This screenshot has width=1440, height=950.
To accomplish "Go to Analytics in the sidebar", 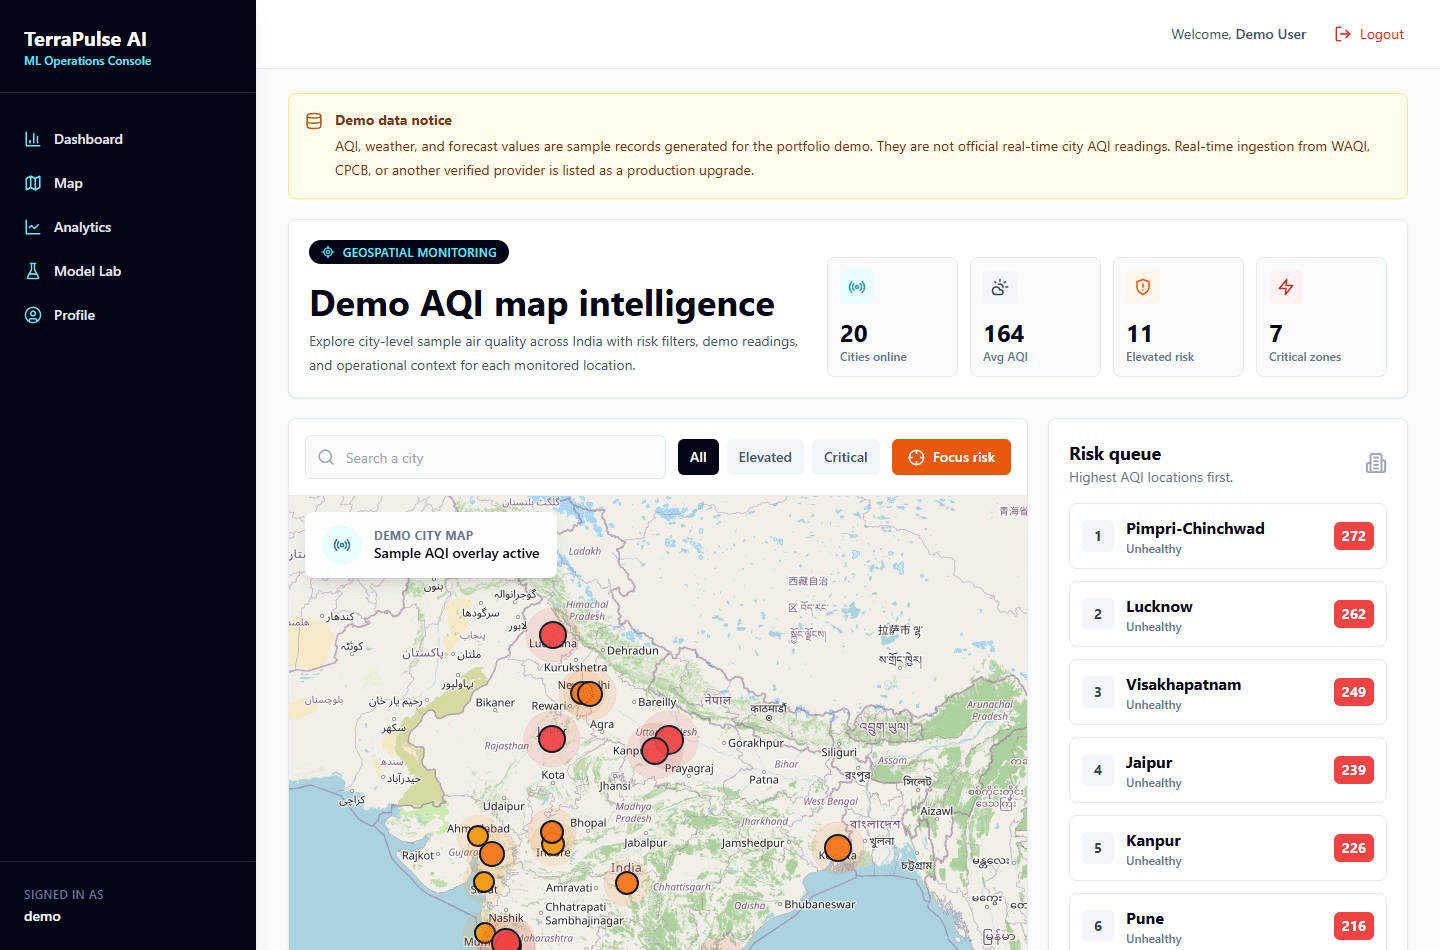I will (x=128, y=227).
